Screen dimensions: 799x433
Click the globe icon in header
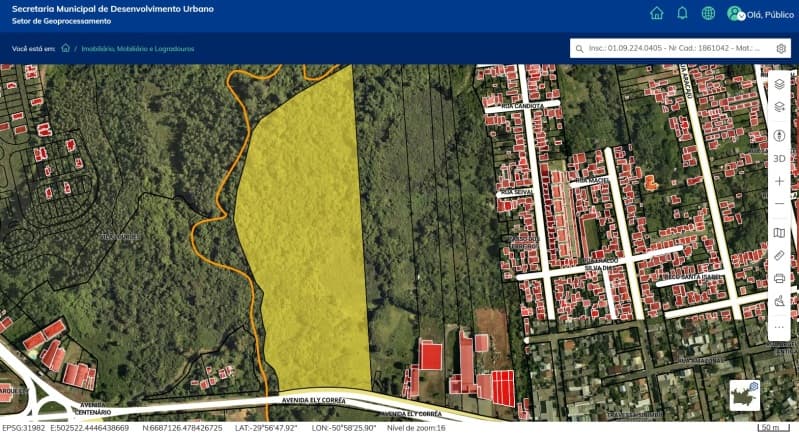pyautogui.click(x=708, y=13)
